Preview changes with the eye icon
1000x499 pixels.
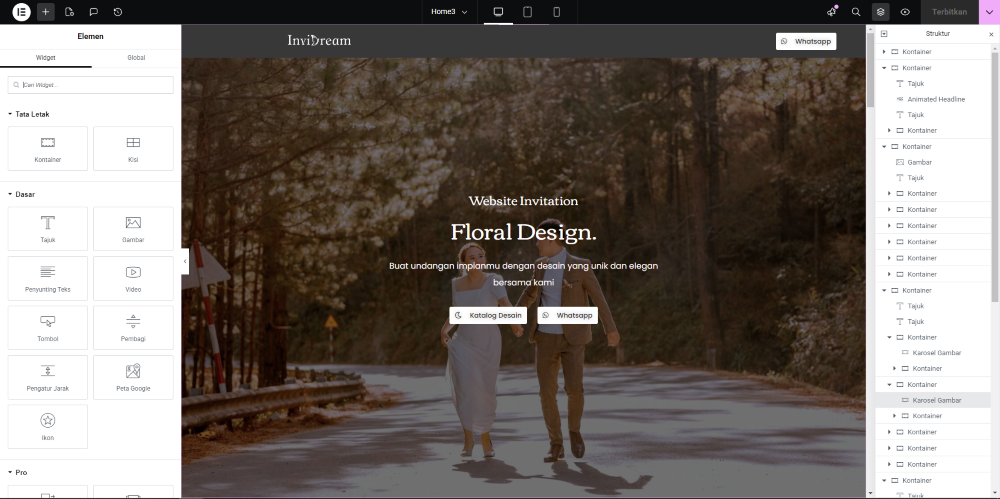tap(905, 12)
